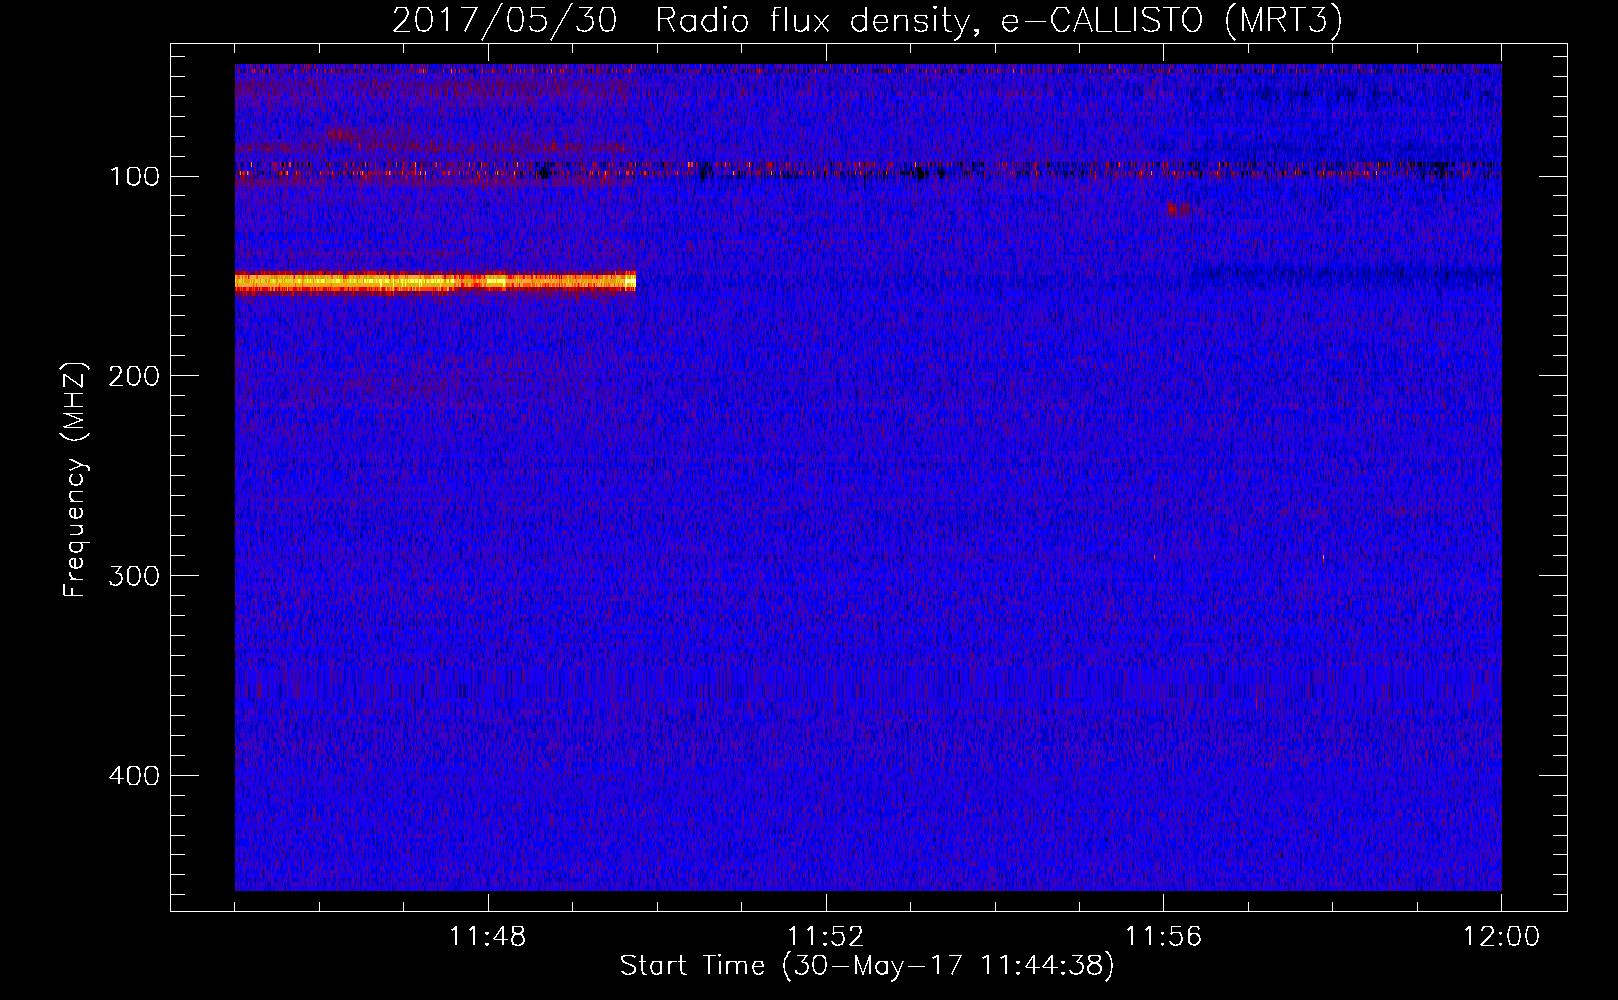Click the bright yellow emission band near 150 MHz
The height and width of the screenshot is (1000, 1618).
[435, 282]
